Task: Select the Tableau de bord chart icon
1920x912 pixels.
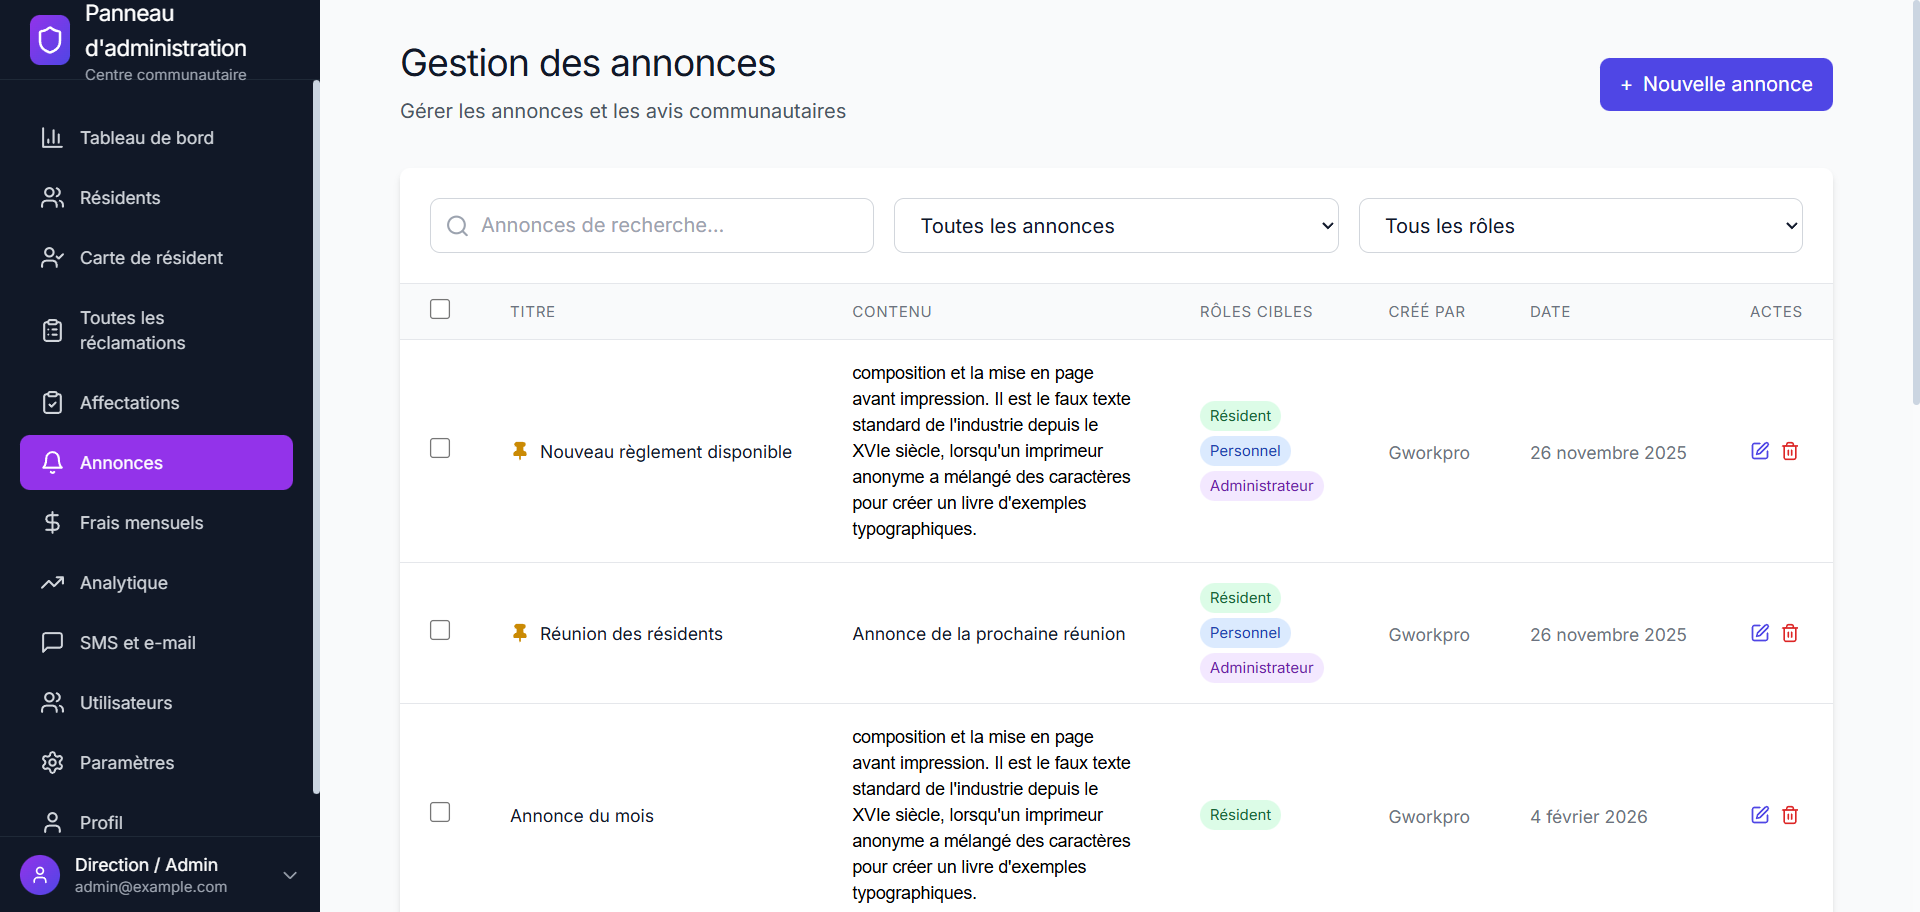Action: coord(52,138)
